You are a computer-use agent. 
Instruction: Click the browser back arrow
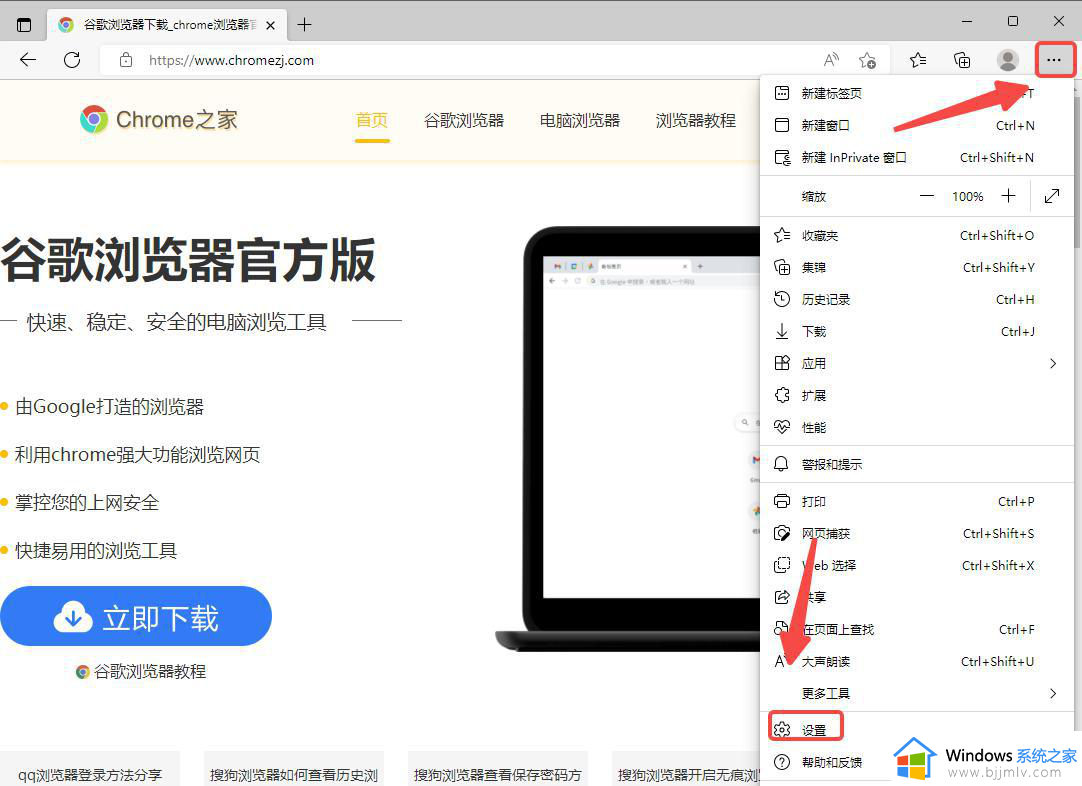click(28, 60)
